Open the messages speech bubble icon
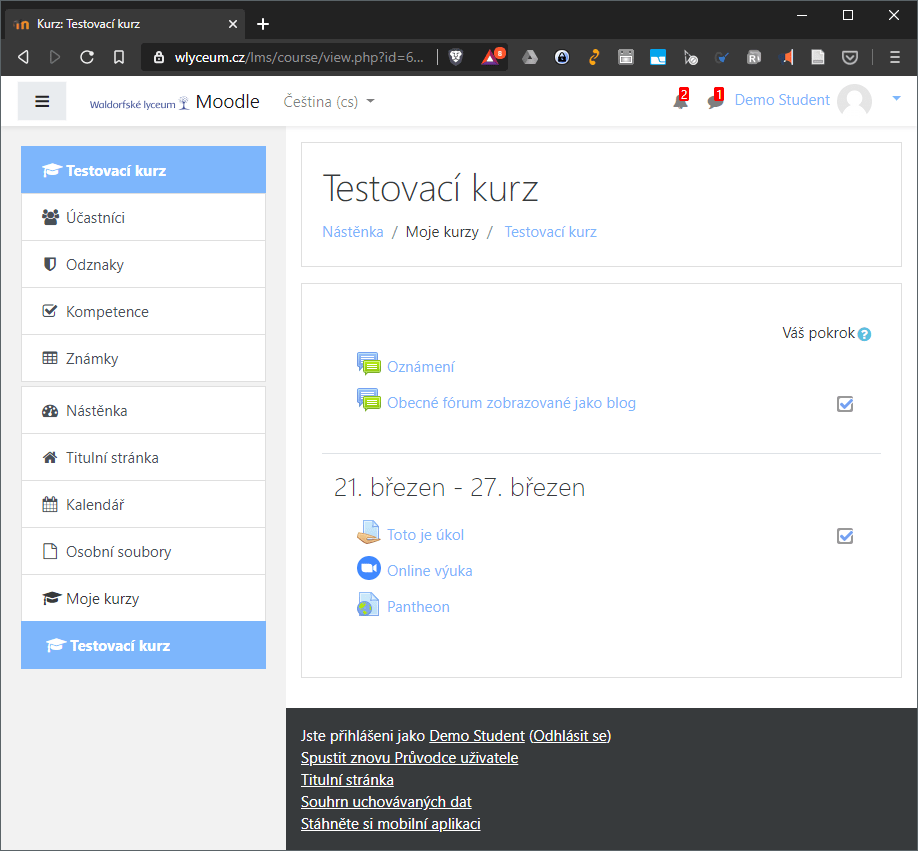This screenshot has width=918, height=851. (715, 101)
